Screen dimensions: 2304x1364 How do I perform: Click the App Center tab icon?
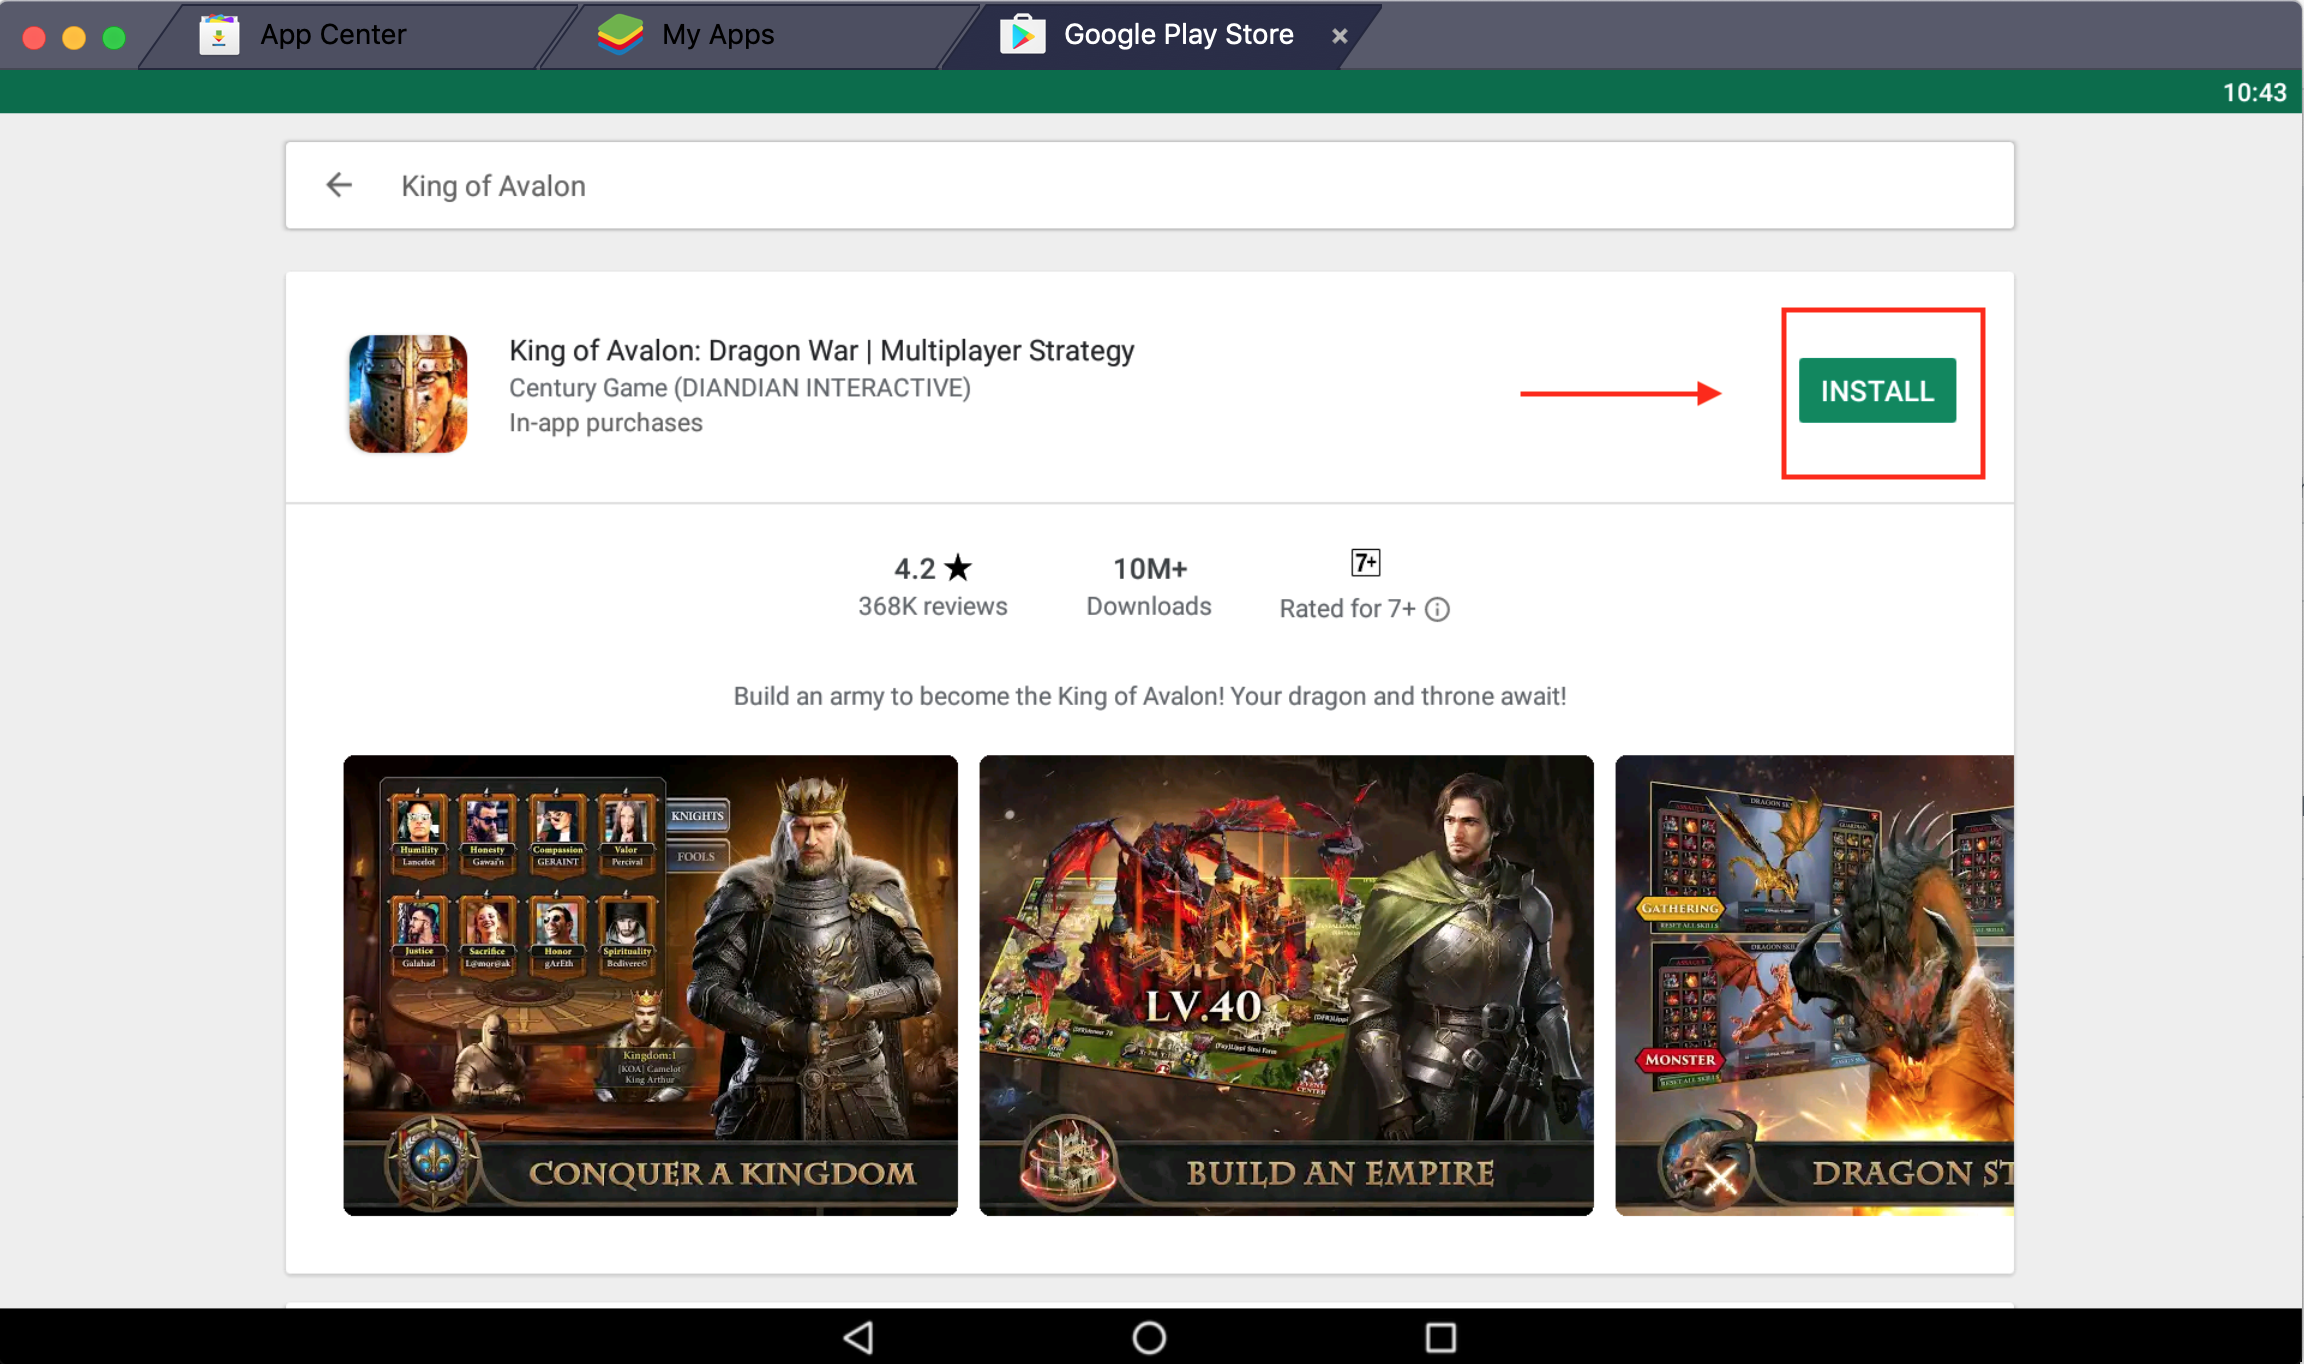[x=219, y=35]
